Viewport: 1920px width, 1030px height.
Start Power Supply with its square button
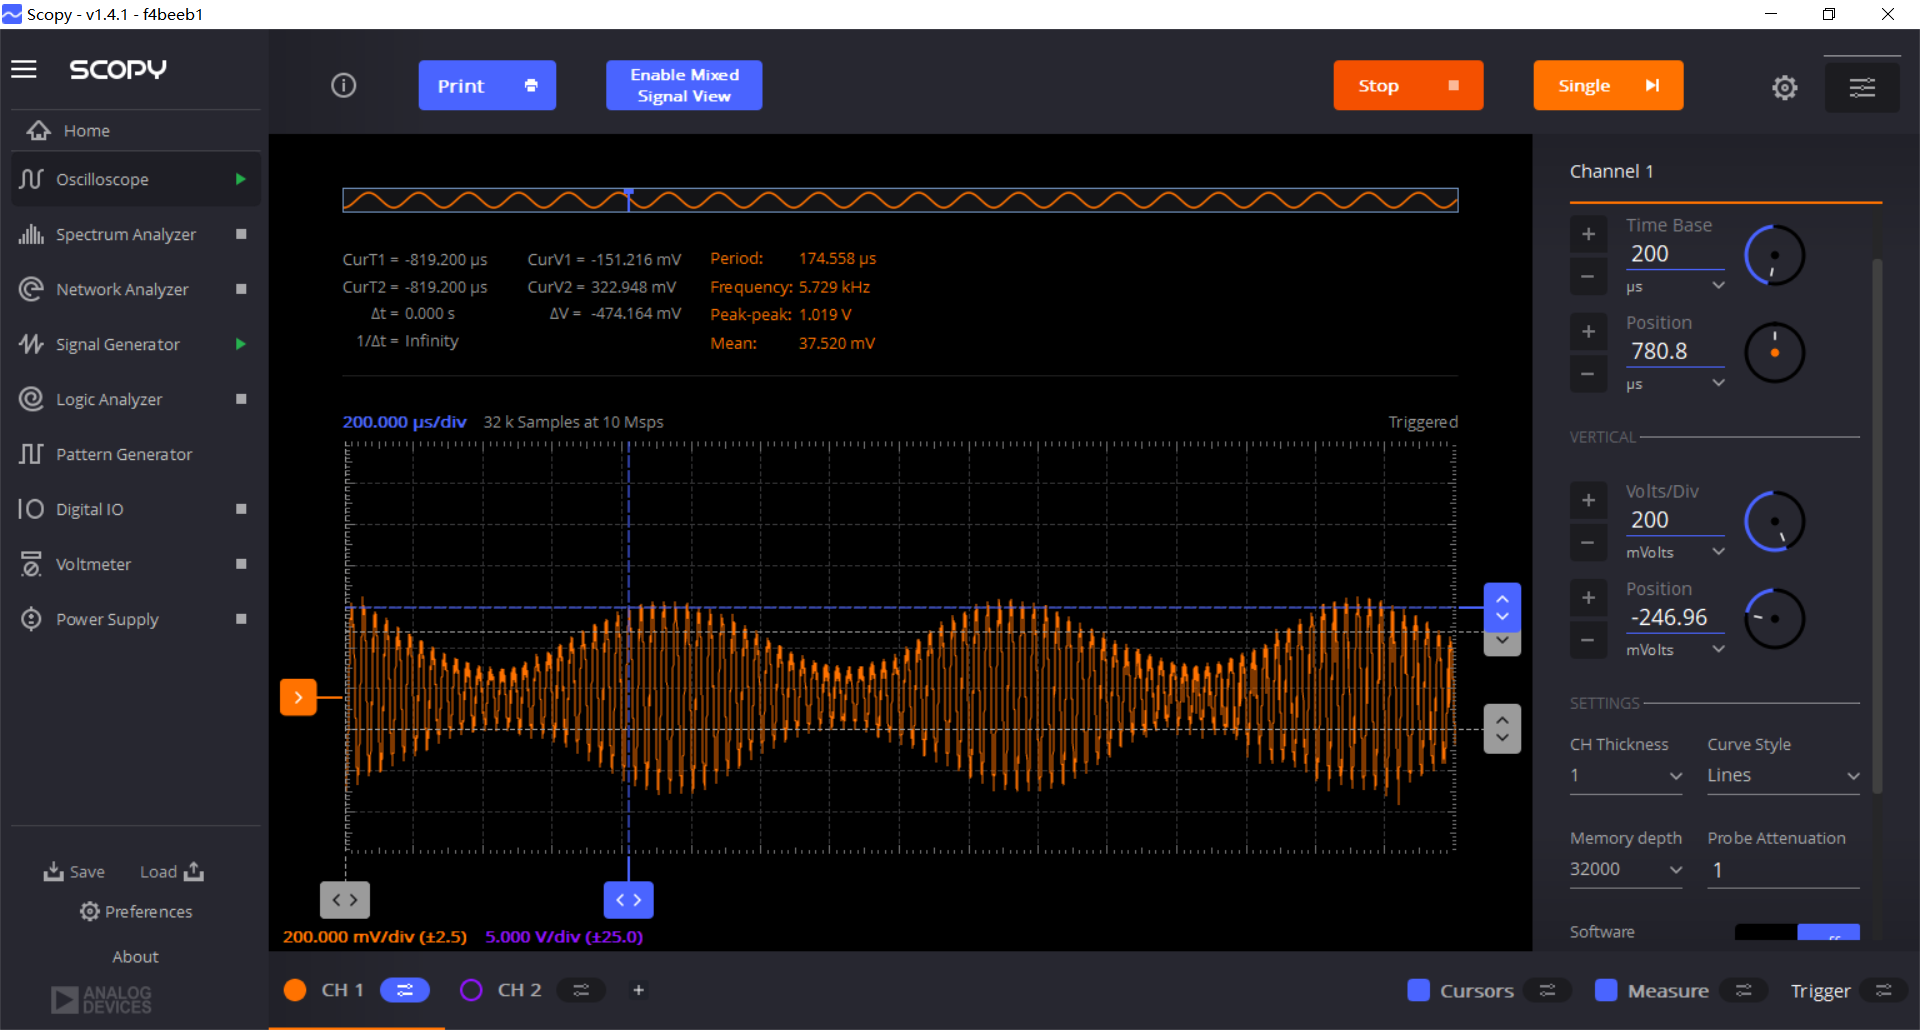click(x=241, y=619)
